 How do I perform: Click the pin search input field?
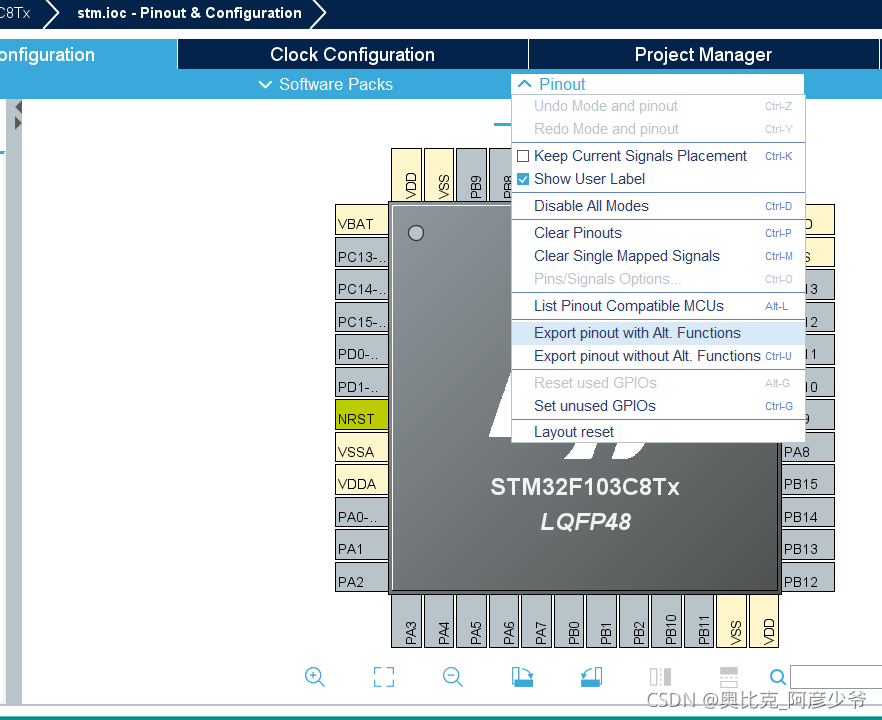[835, 678]
